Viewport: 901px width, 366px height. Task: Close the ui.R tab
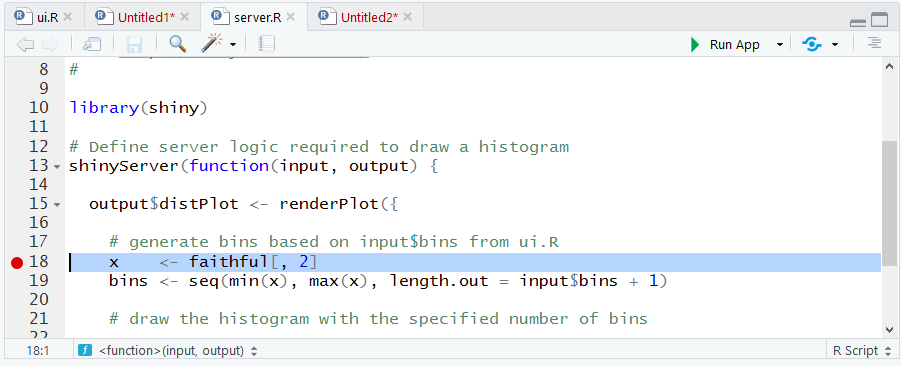pyautogui.click(x=68, y=17)
